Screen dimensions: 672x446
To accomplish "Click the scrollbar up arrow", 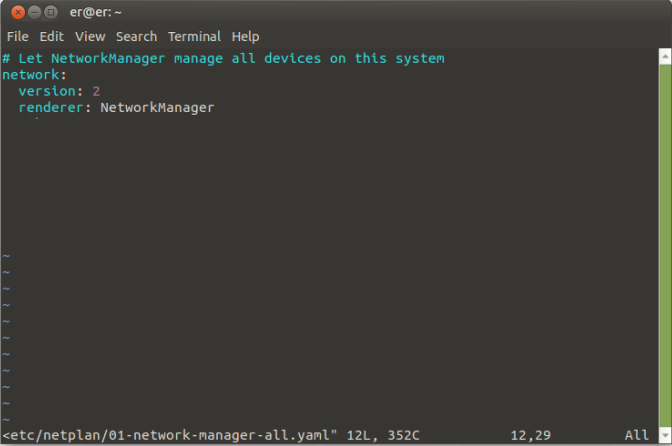I will 665,55.
